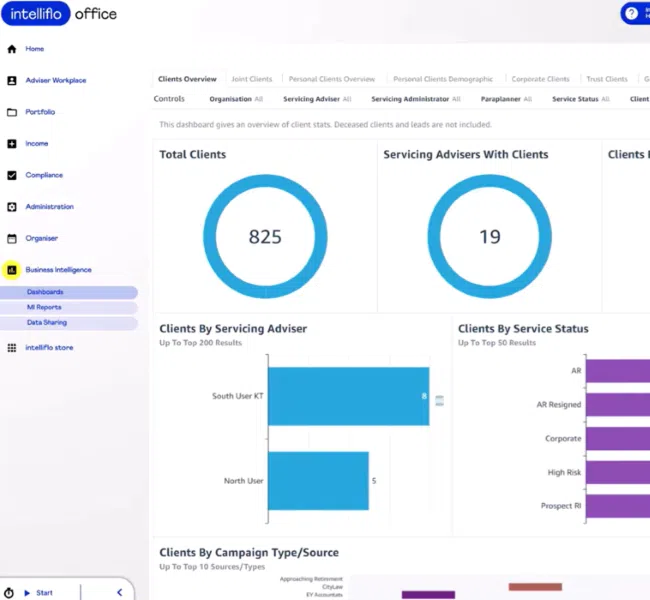Viewport: 650px width, 600px height.
Task: Collapse the sidebar with the chevron arrow
Action: (x=119, y=593)
